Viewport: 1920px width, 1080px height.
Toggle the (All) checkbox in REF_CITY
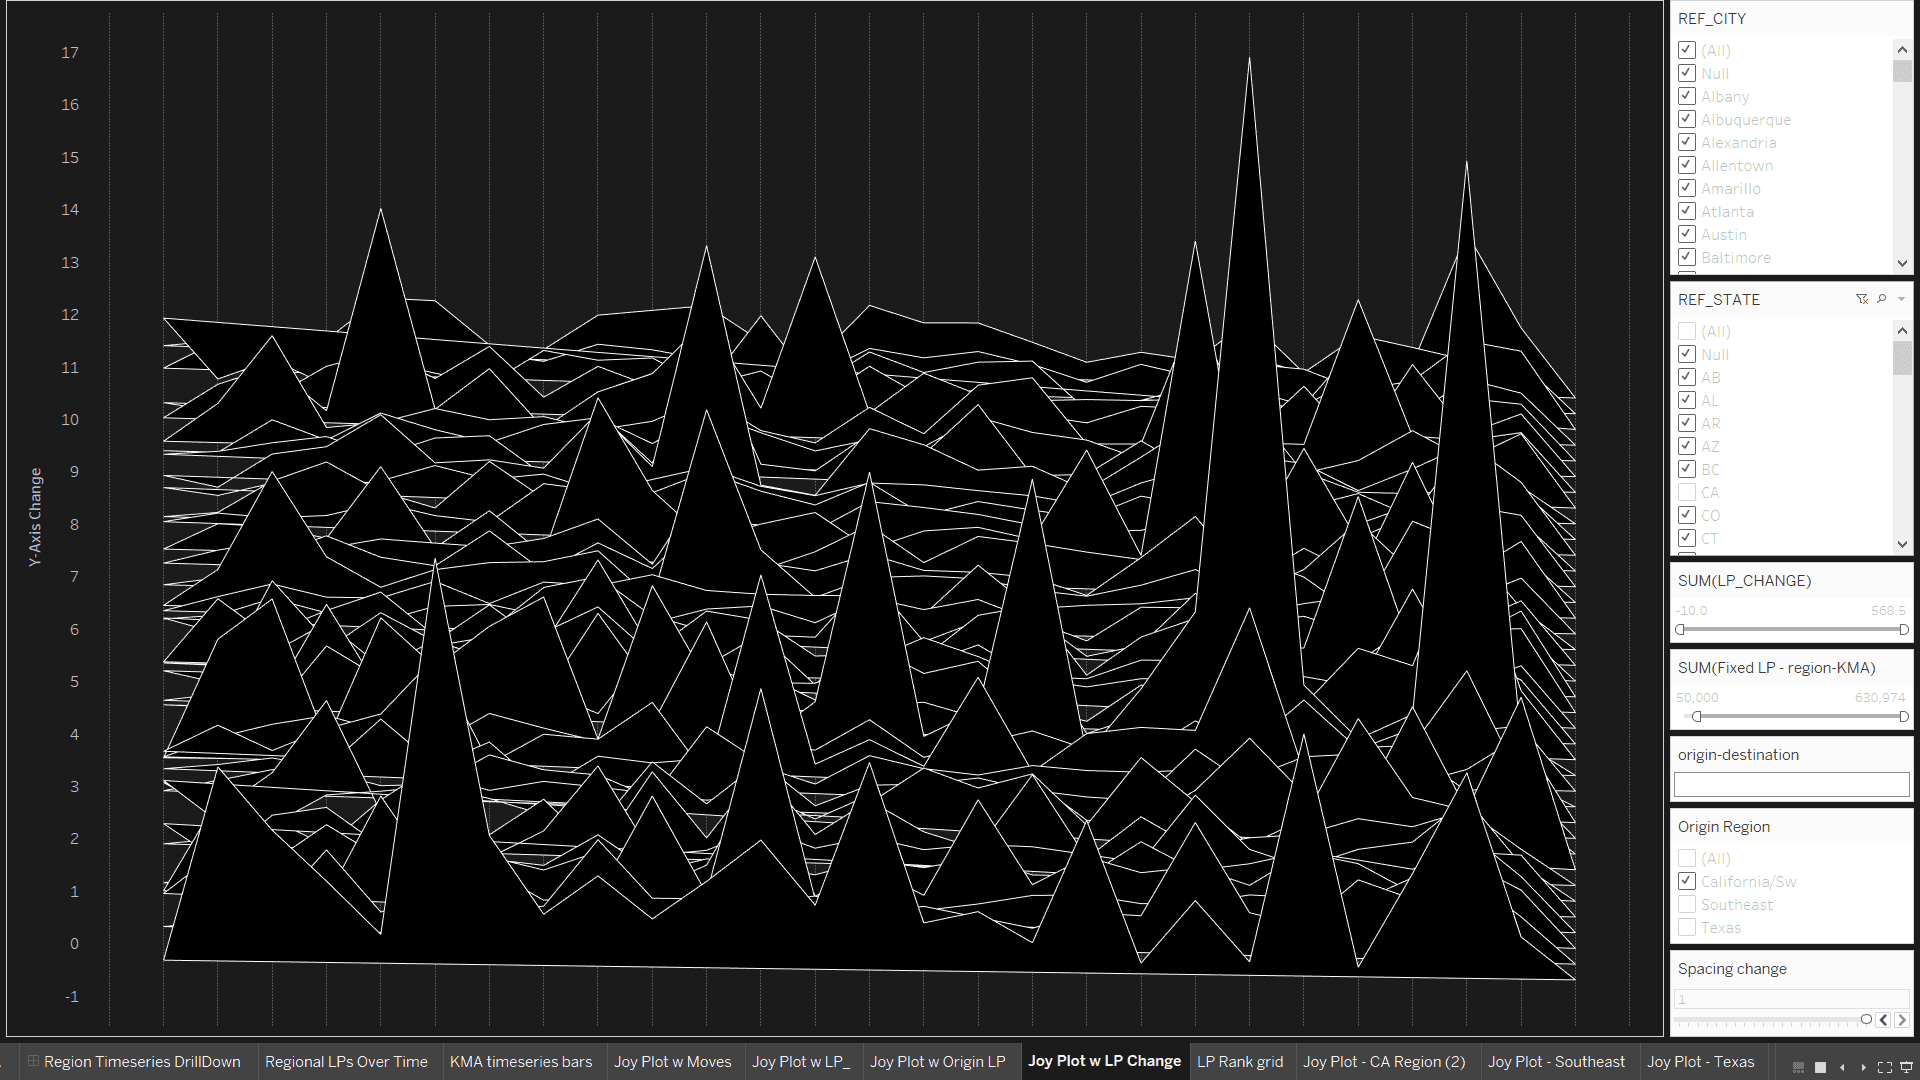pyautogui.click(x=1687, y=50)
